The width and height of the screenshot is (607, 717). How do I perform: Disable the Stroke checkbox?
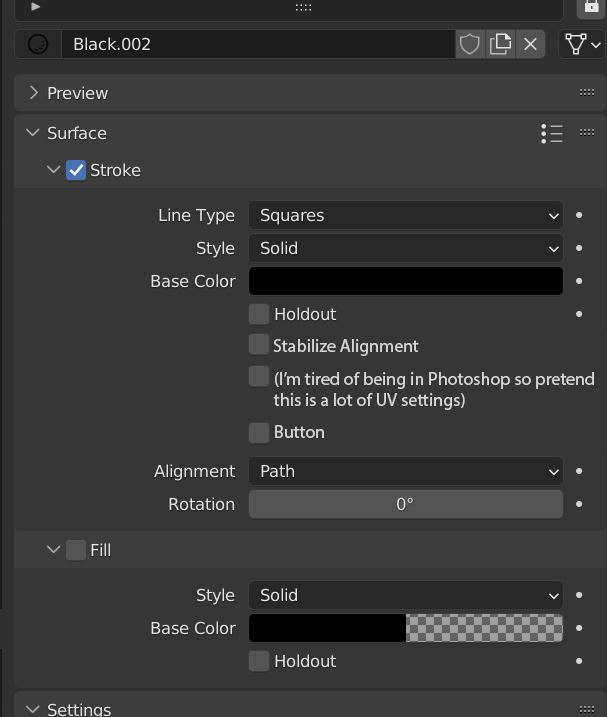76,170
